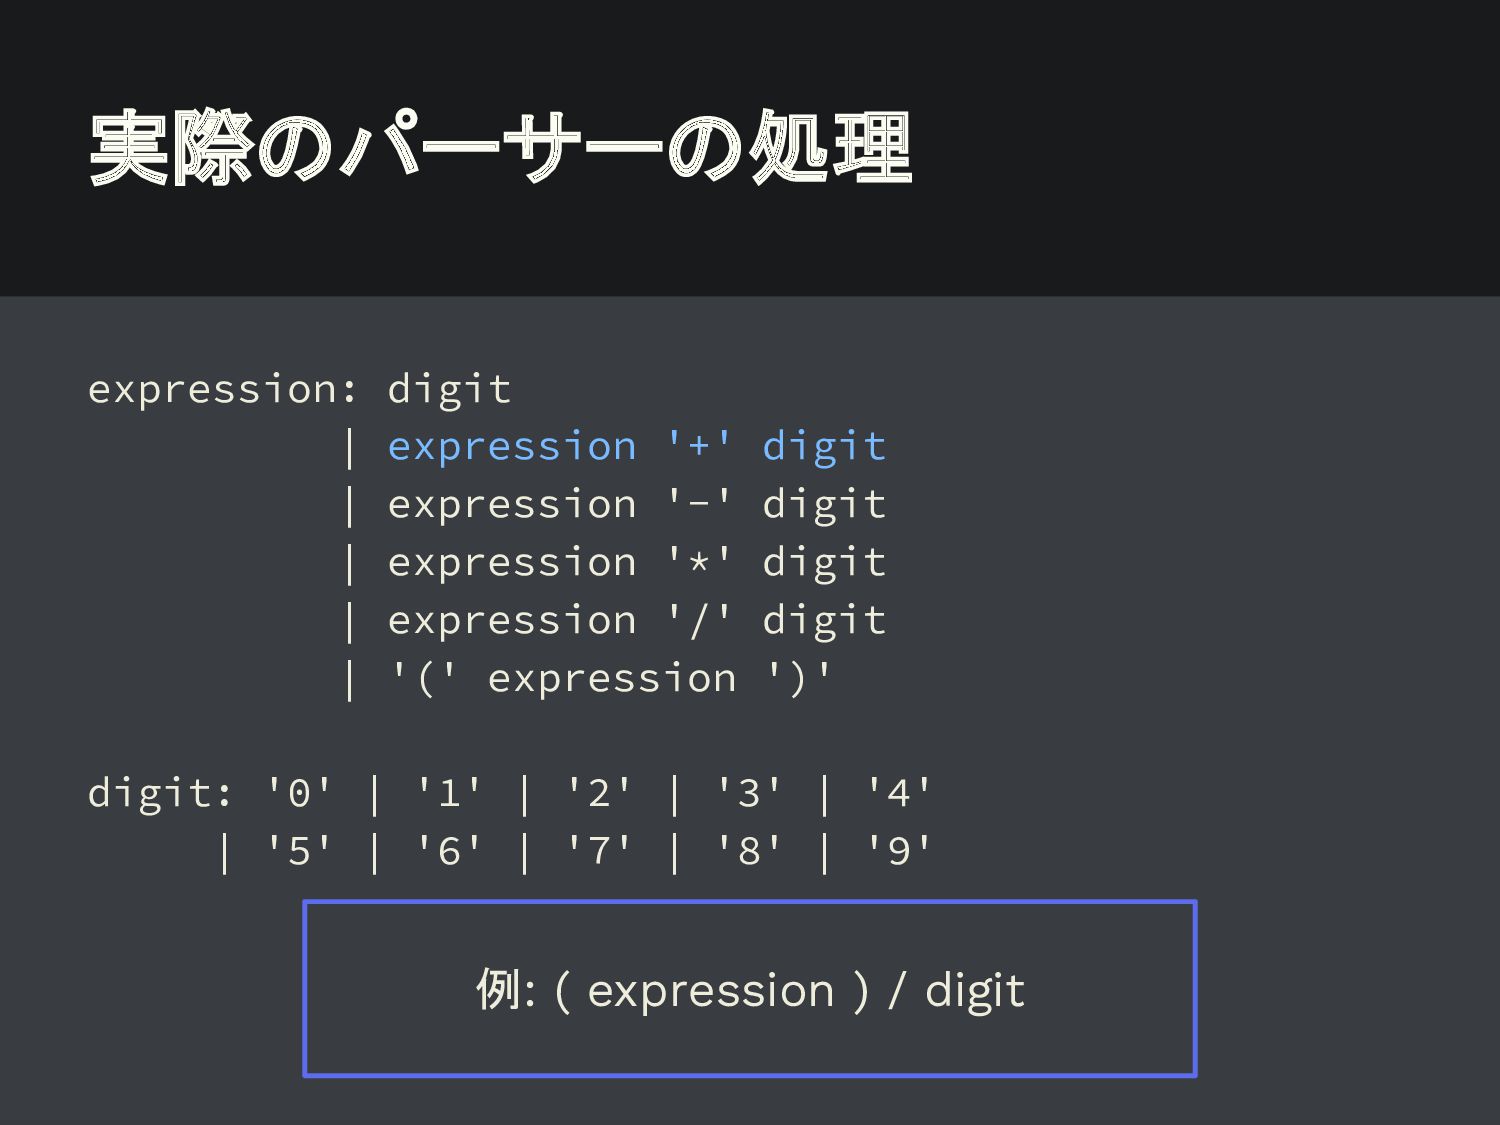This screenshot has width=1500, height=1125.
Task: Click the '2' terminal in digit rule
Action: (599, 793)
